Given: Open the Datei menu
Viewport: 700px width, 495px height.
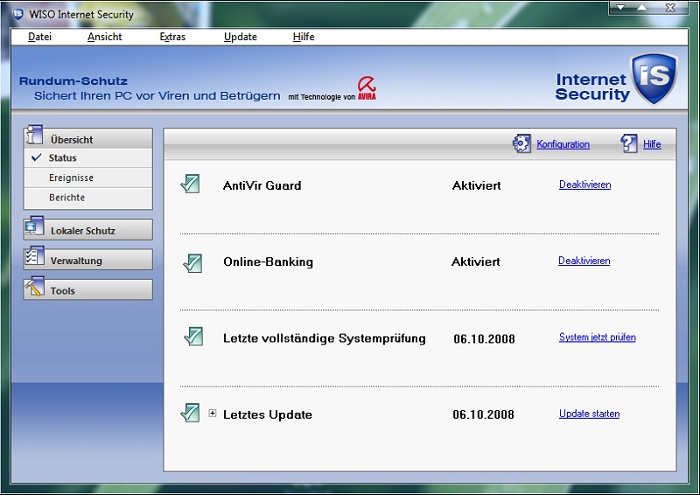Looking at the screenshot, I should (40, 37).
